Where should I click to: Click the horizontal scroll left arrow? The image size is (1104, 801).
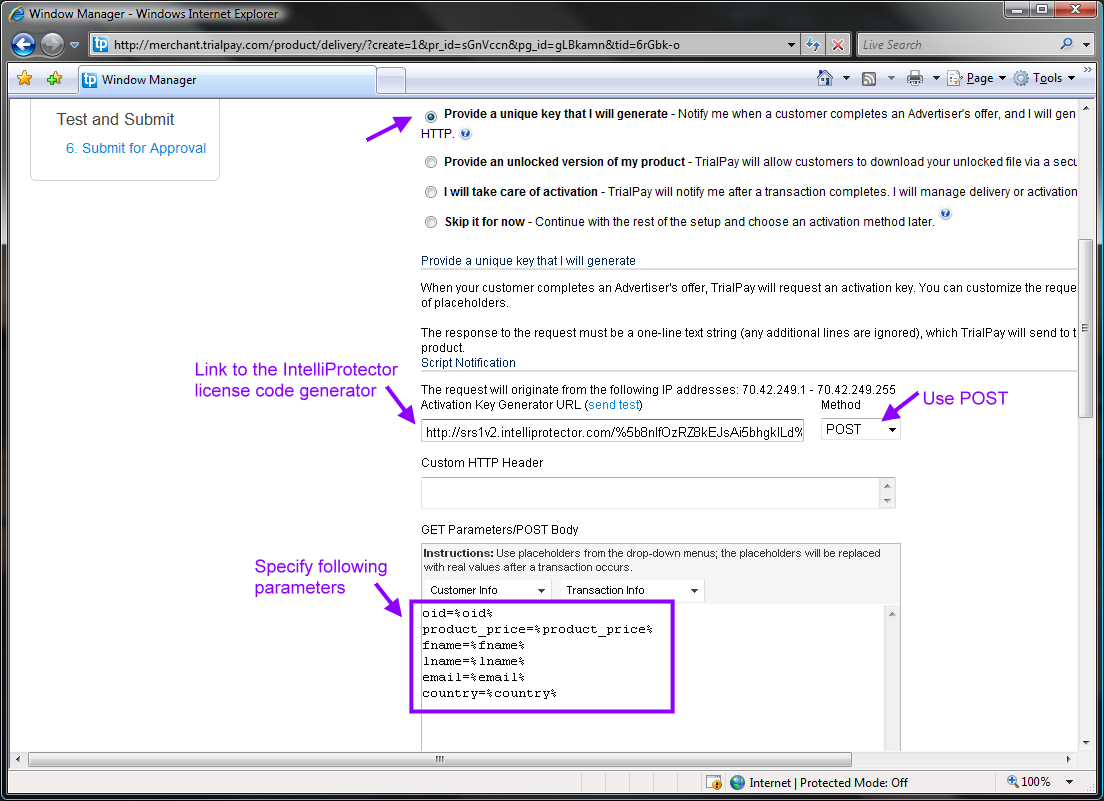coord(18,759)
